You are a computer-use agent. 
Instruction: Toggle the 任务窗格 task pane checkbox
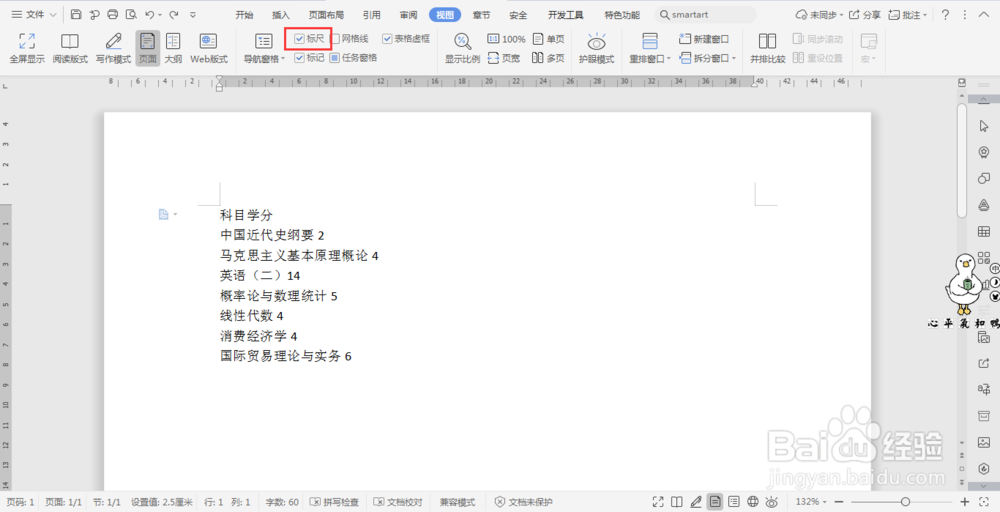pyautogui.click(x=335, y=57)
